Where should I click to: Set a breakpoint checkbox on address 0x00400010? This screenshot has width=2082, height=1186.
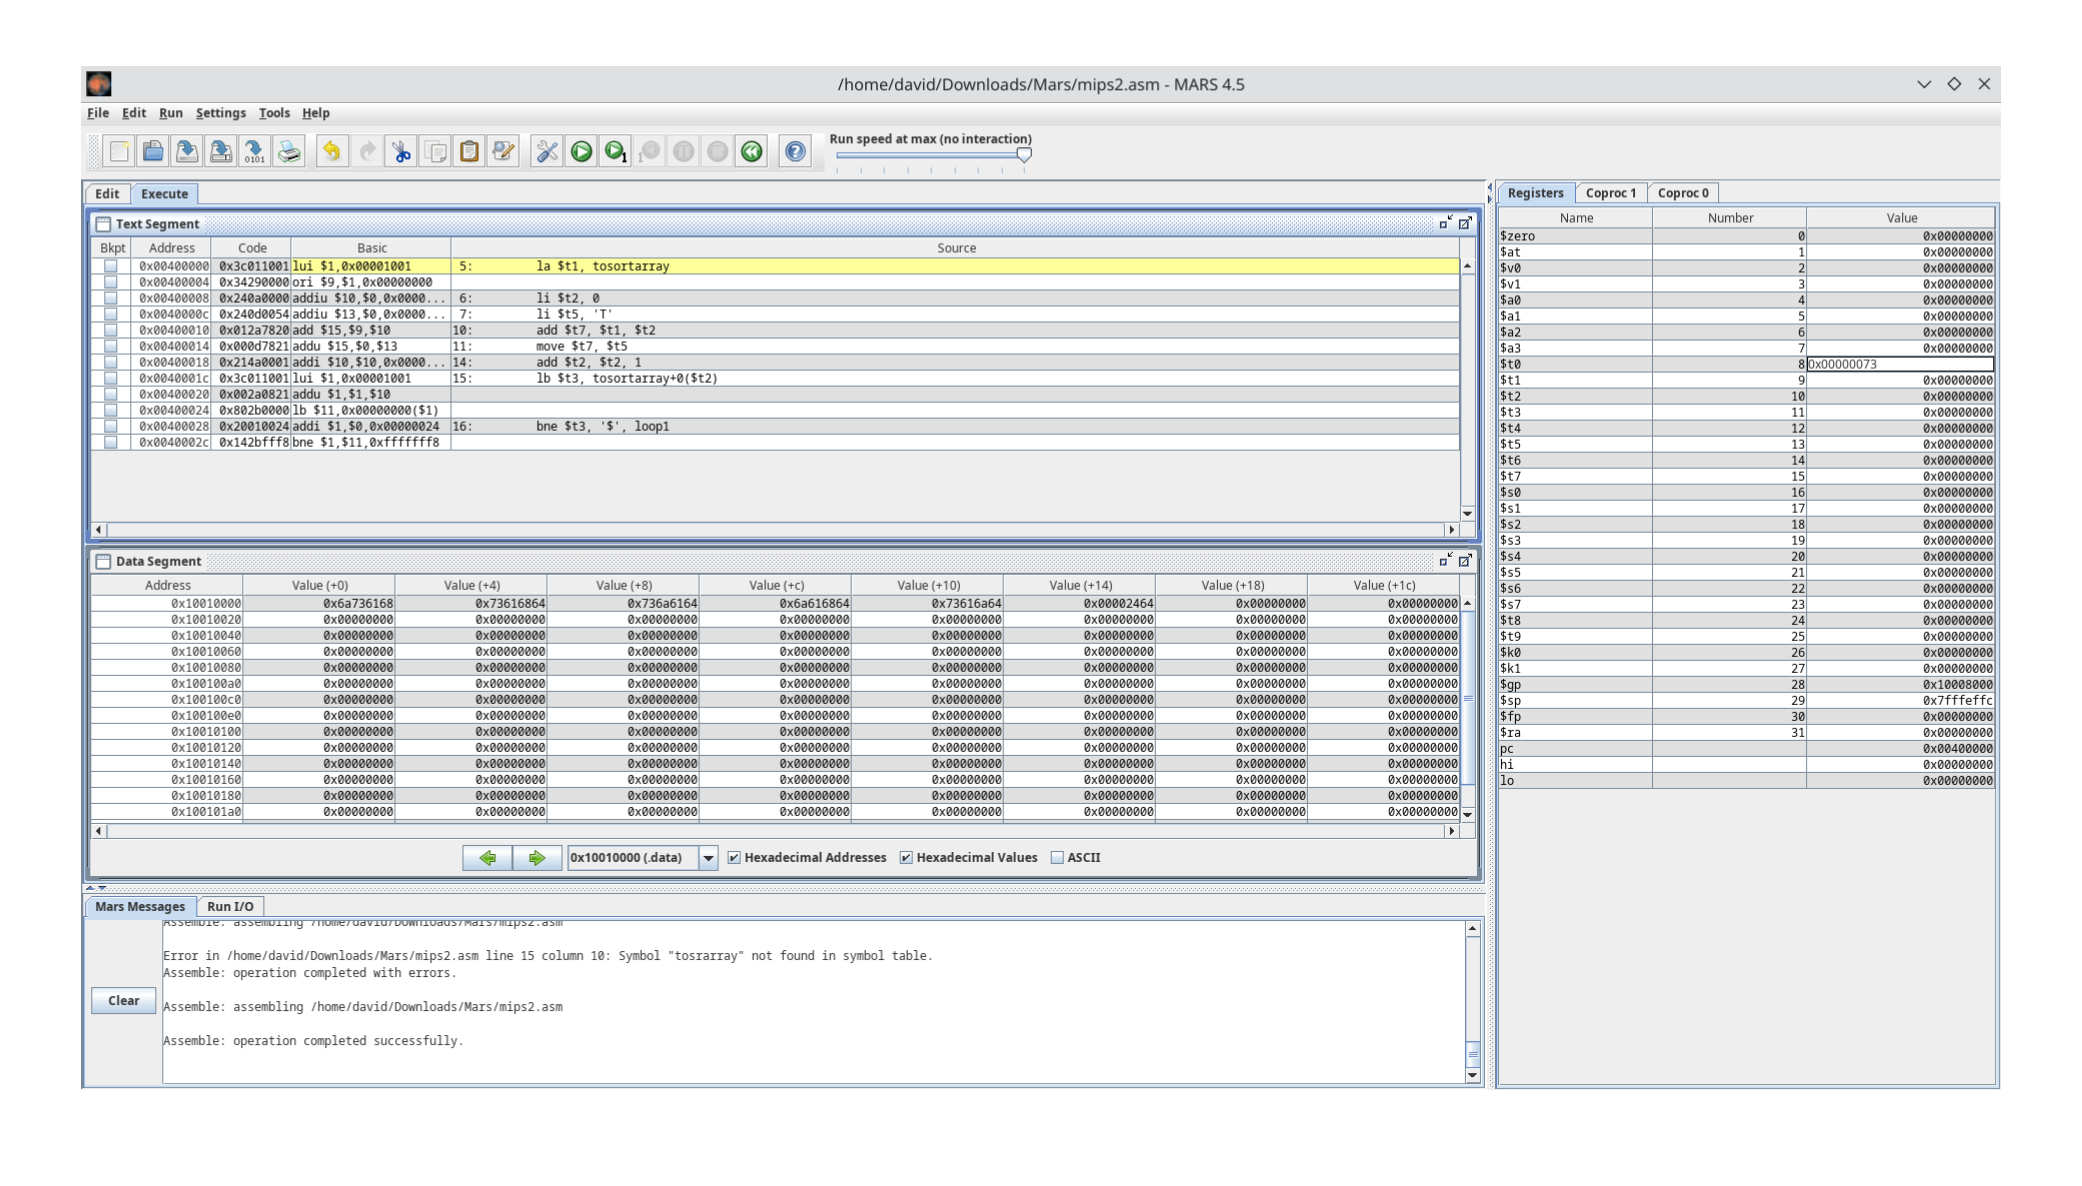click(110, 330)
